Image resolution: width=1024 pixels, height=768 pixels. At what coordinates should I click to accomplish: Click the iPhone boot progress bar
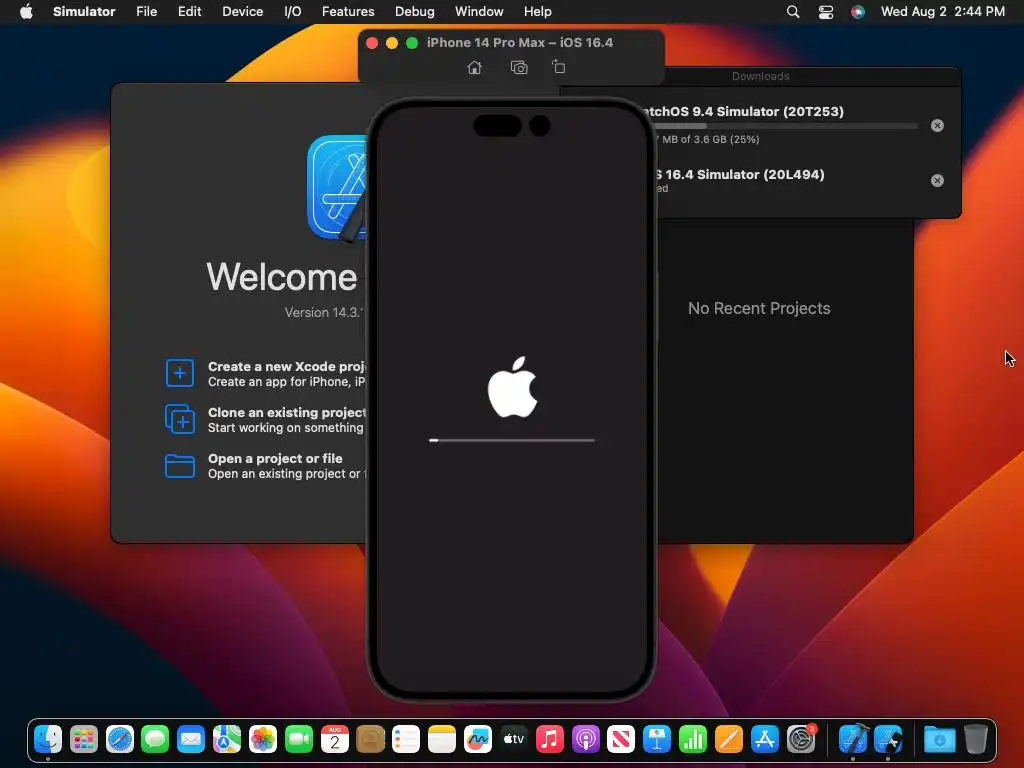[x=511, y=440]
